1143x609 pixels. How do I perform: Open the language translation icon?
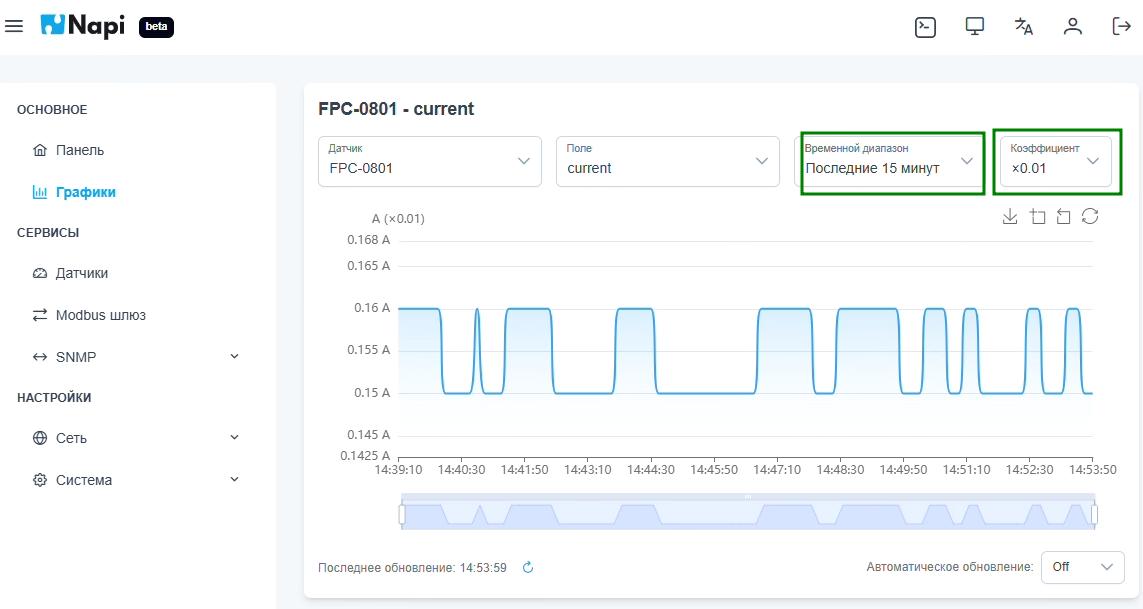[x=1023, y=27]
